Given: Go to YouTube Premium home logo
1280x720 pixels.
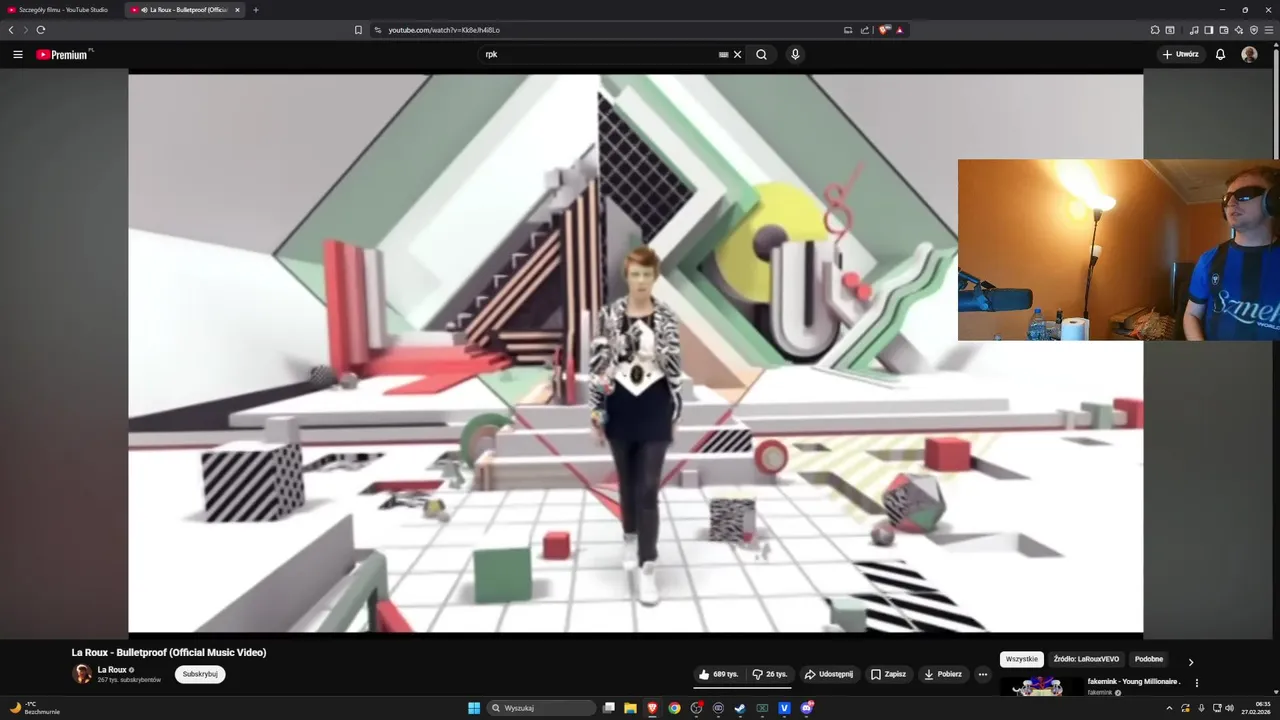Looking at the screenshot, I should [x=64, y=55].
